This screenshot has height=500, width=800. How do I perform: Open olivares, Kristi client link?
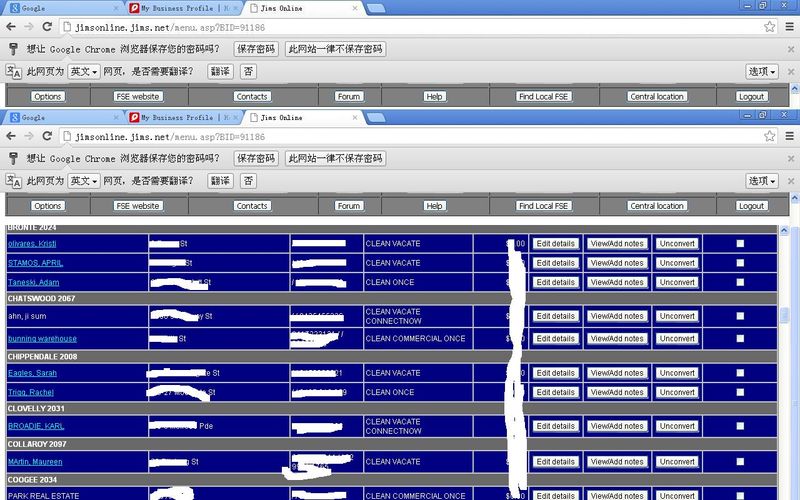pyautogui.click(x=32, y=244)
